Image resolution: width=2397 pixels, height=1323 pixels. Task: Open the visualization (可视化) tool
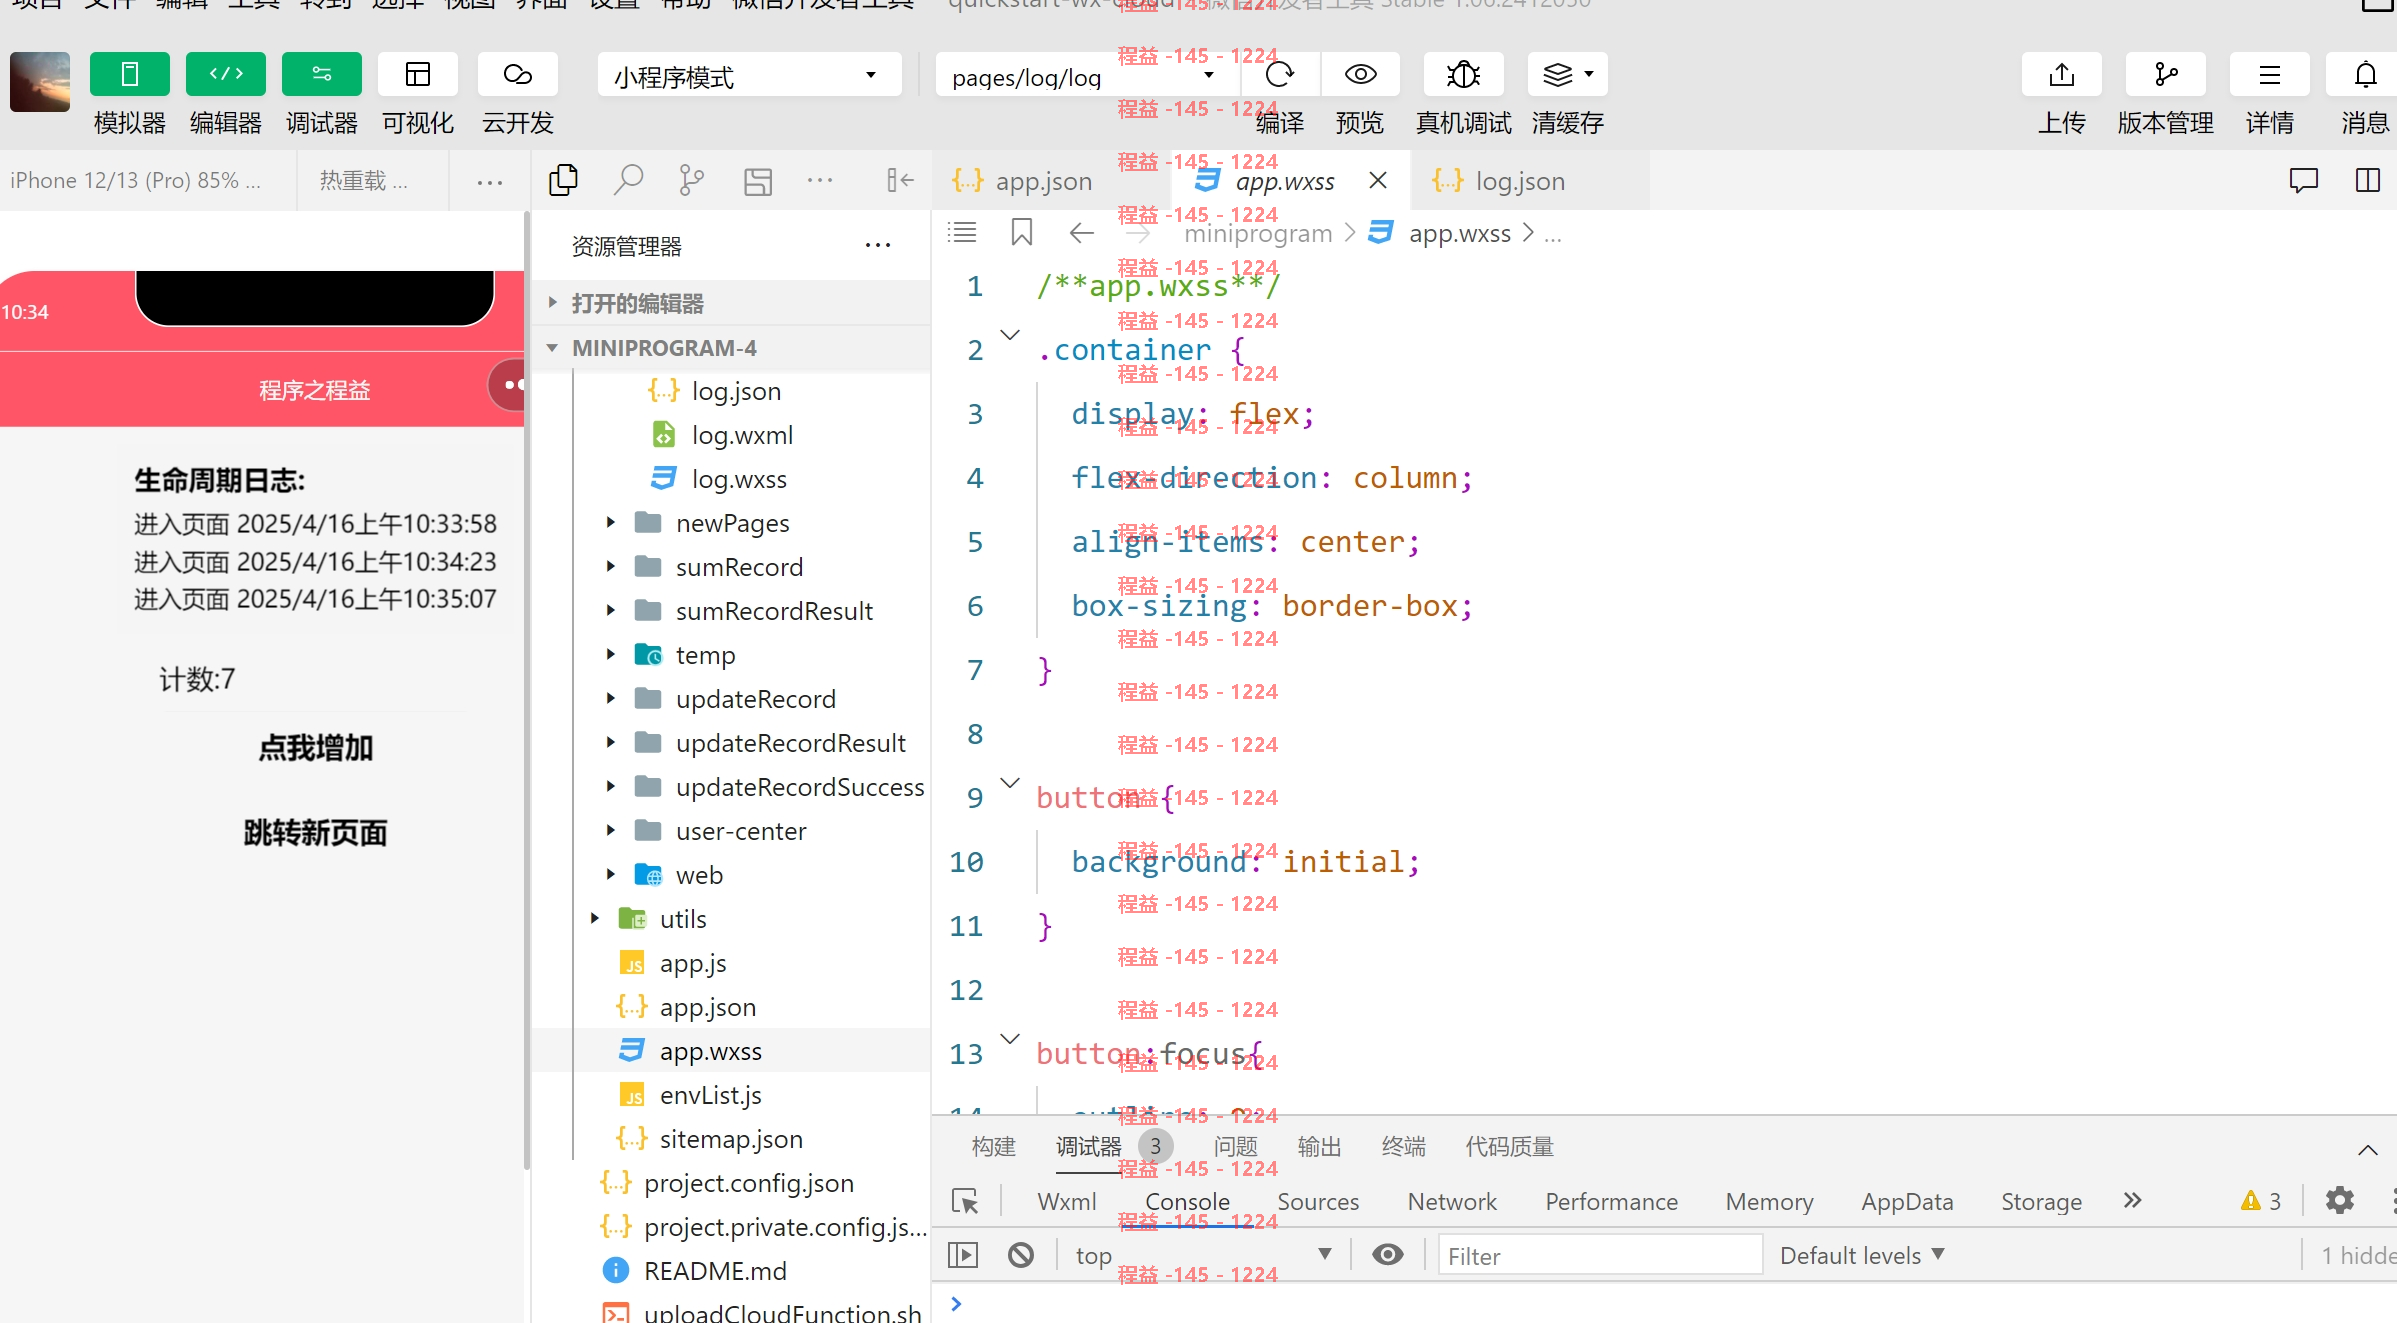[417, 75]
